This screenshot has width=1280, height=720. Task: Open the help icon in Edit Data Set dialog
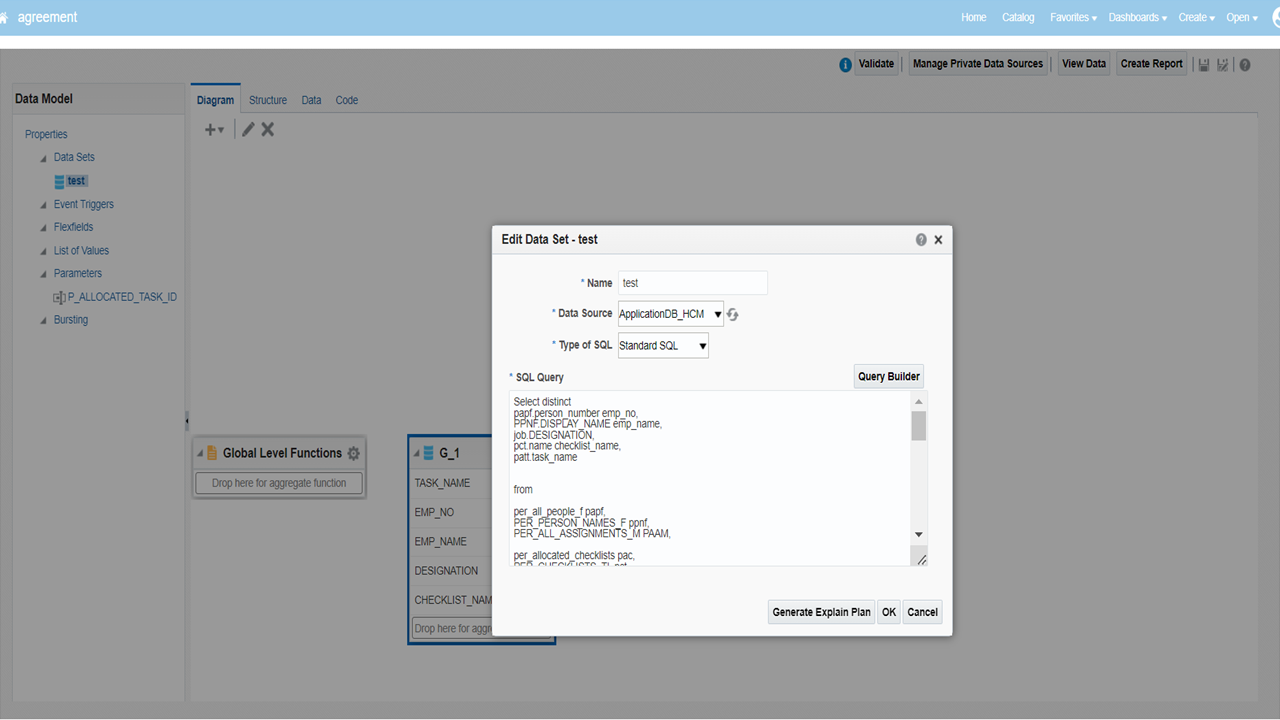pos(921,240)
